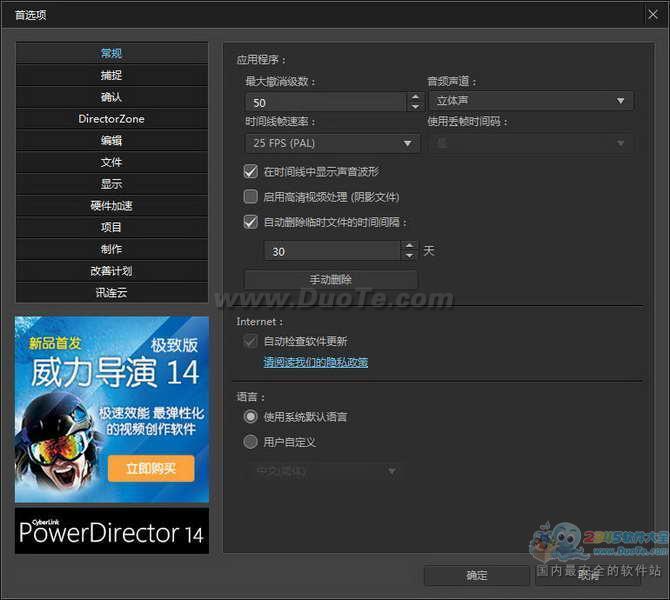
Task: Open the 项目 preferences category
Action: [x=112, y=227]
